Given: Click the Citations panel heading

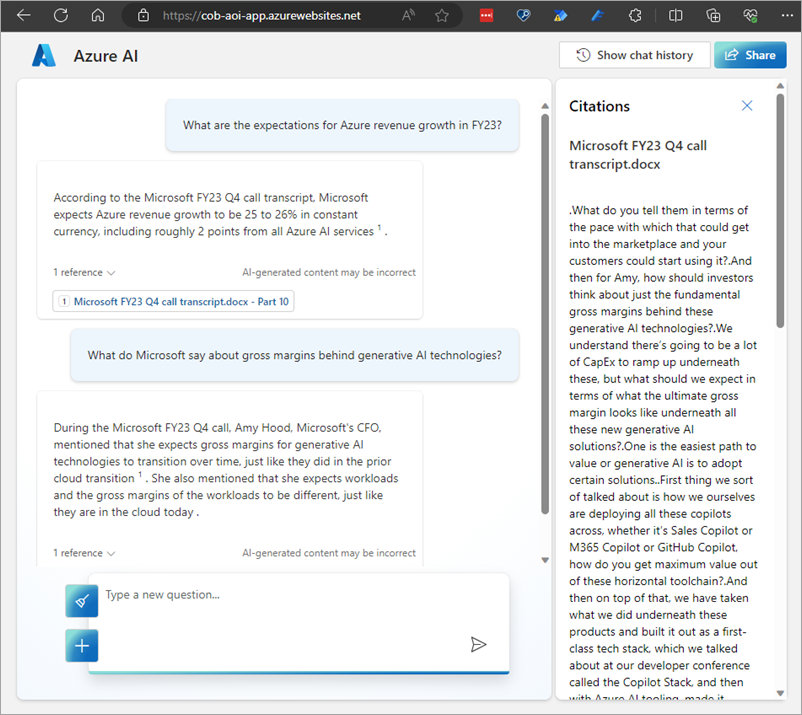Looking at the screenshot, I should point(599,106).
